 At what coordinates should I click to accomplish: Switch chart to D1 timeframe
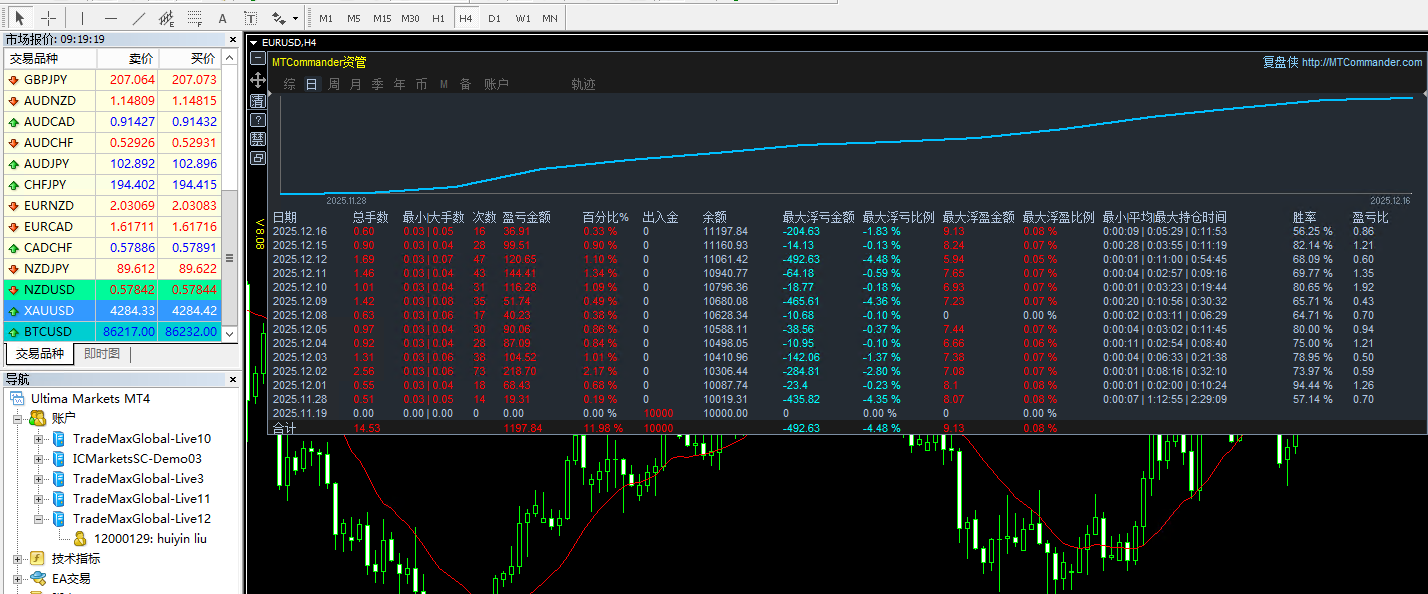(494, 18)
